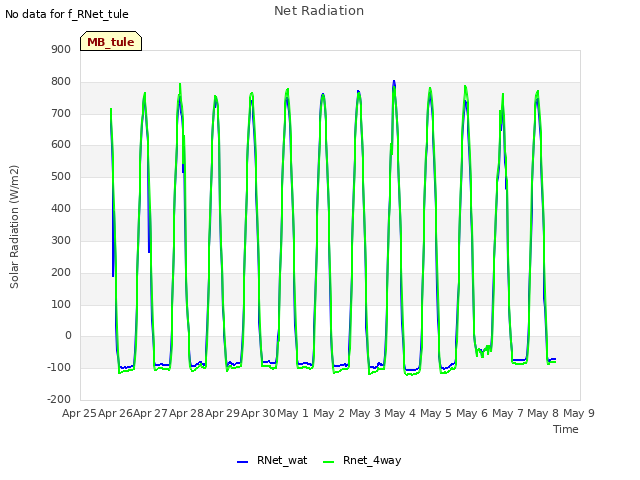Click the Apr 27 x-axis tick label
This screenshot has height=480, width=640.
[x=150, y=413]
